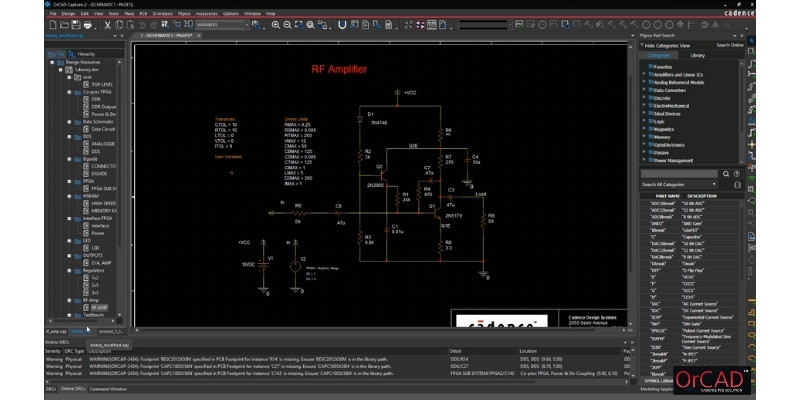Select the Data Converters category

[672, 91]
